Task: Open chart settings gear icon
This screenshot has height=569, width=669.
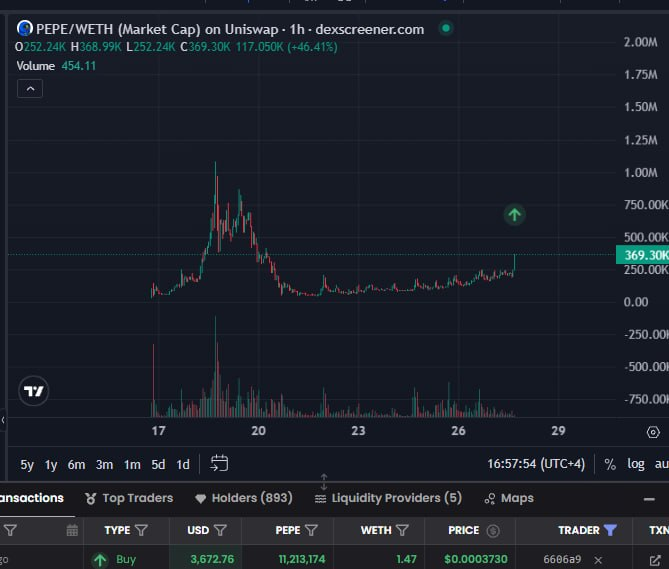Action: (653, 432)
